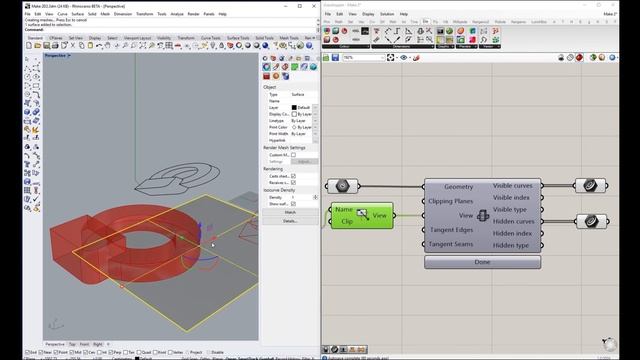Click the blue Save icon on Grasshopper canvas toolbar
The height and width of the screenshot is (360, 640).
coord(335,58)
